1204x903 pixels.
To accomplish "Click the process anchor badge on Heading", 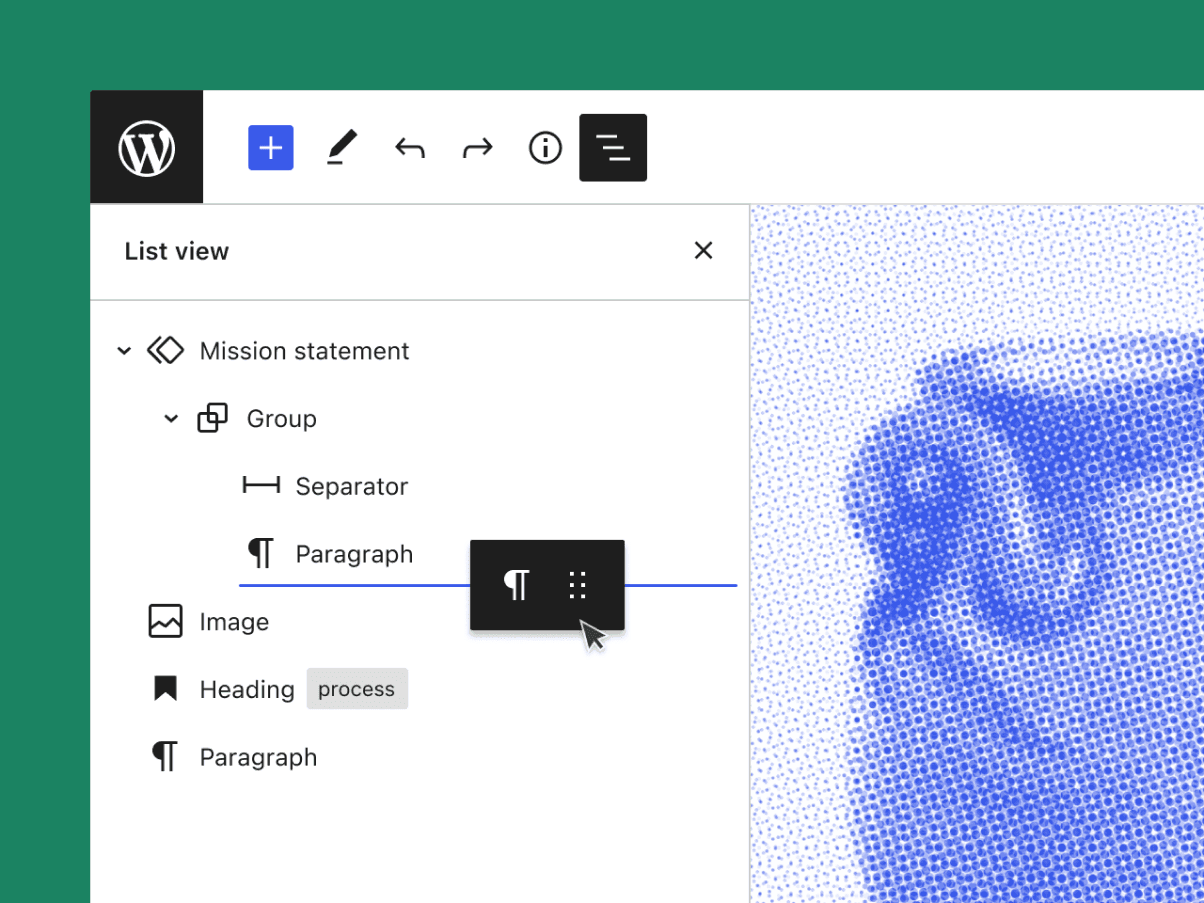I will [x=357, y=689].
